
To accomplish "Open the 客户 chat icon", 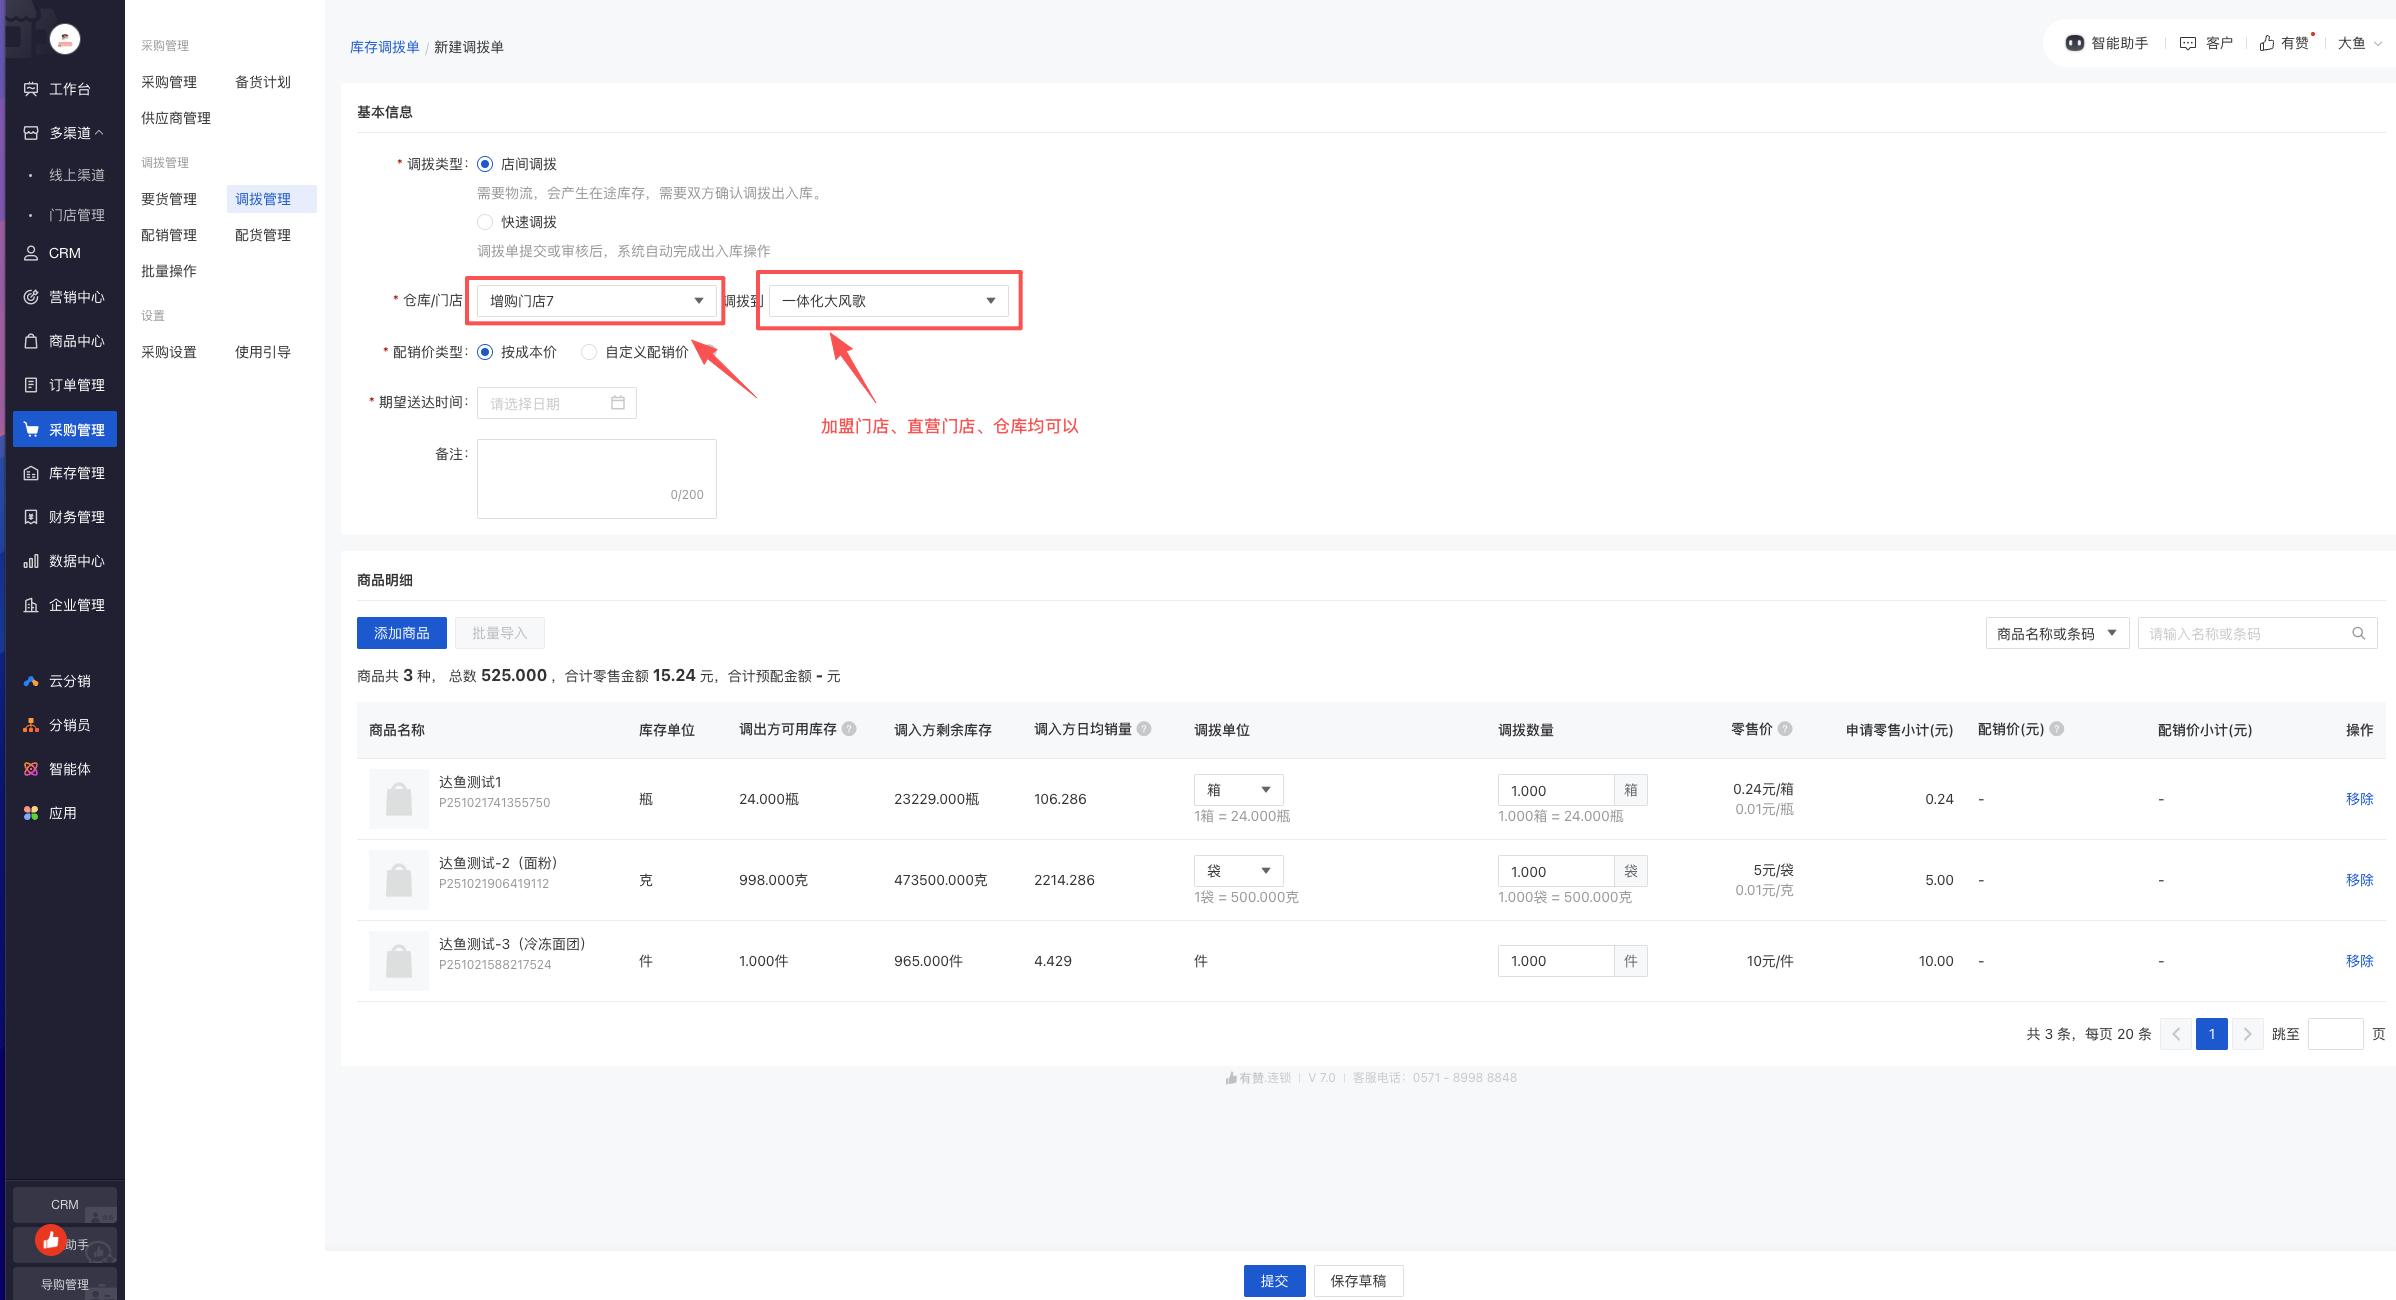I will (2187, 43).
